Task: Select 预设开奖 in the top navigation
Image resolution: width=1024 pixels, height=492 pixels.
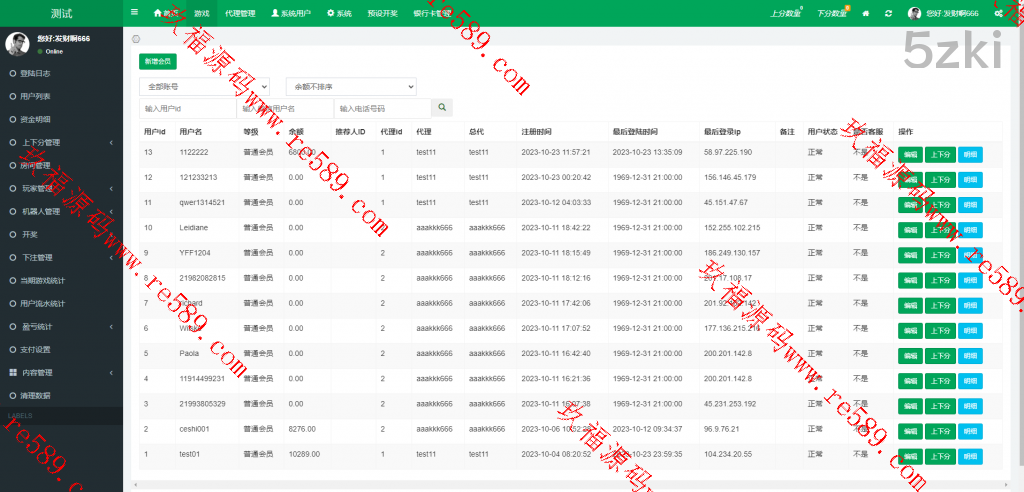Action: [382, 13]
